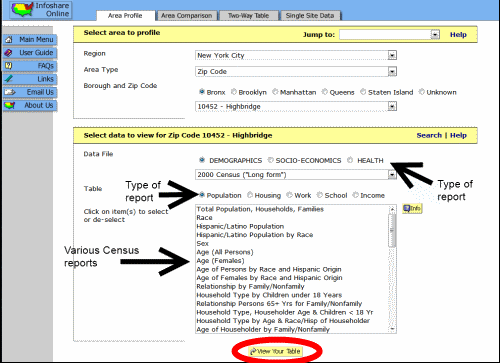Choose the HEALTH data file option
The height and width of the screenshot is (363, 500).
click(x=350, y=160)
